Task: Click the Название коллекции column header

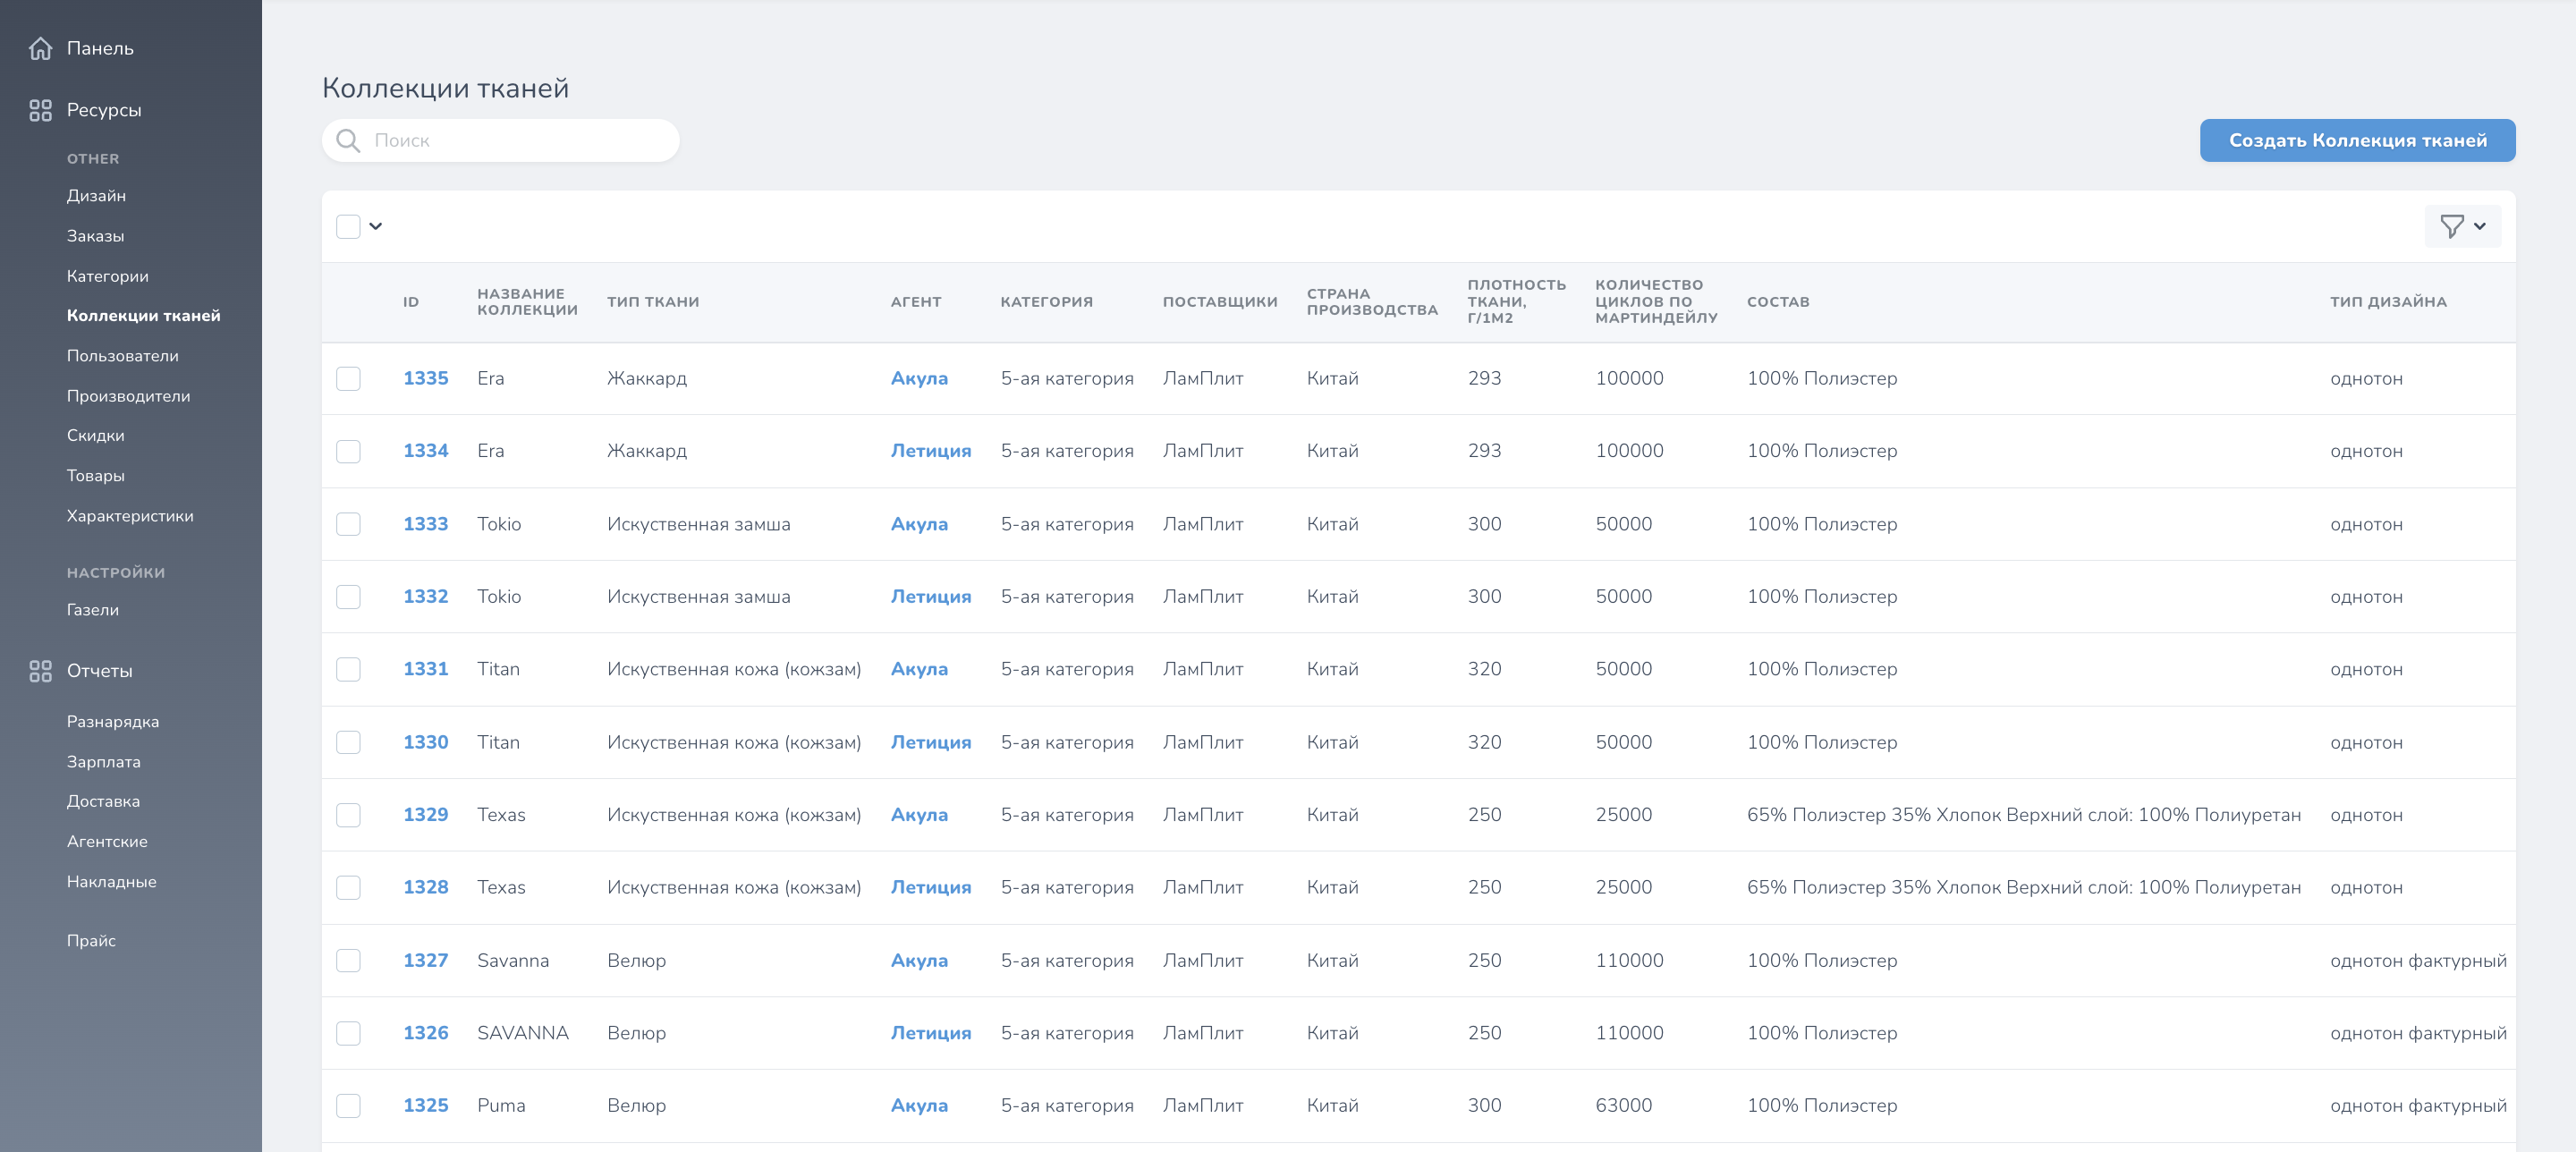Action: click(527, 302)
